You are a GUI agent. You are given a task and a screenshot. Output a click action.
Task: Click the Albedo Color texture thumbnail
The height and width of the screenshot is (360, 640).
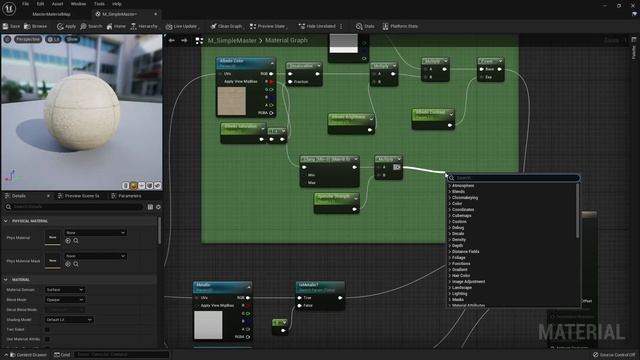(231, 101)
